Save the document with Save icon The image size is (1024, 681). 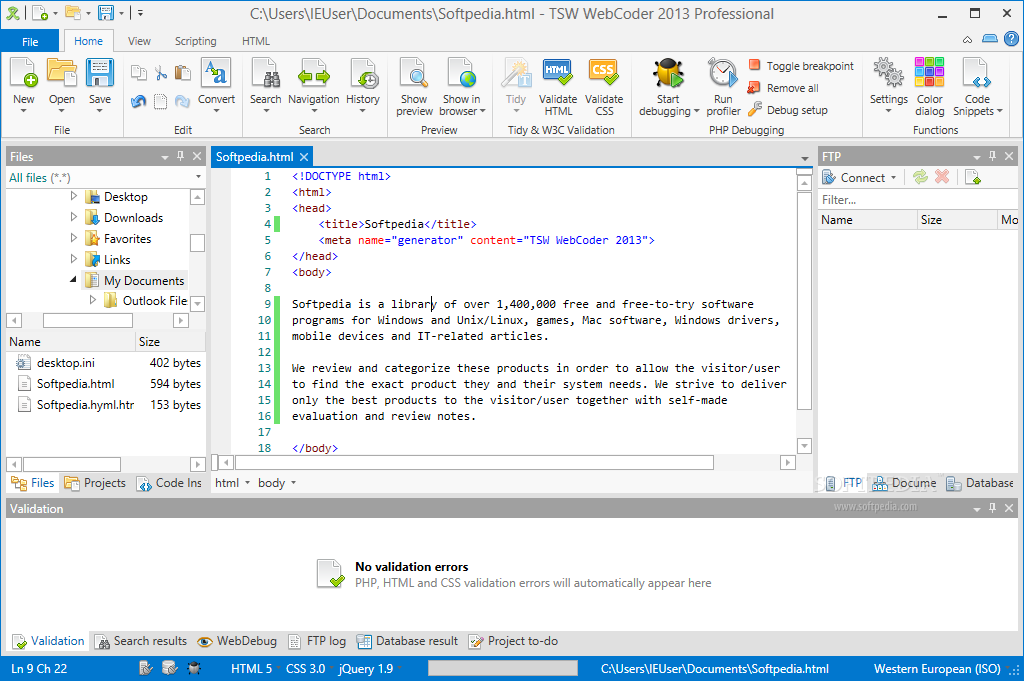click(x=100, y=72)
